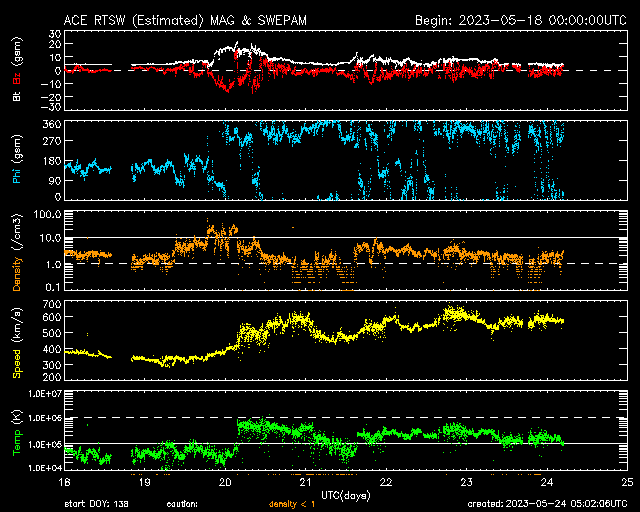The width and height of the screenshot is (640, 512).
Task: Click the '400' tick of the Speed axis
Action: [x=52, y=349]
